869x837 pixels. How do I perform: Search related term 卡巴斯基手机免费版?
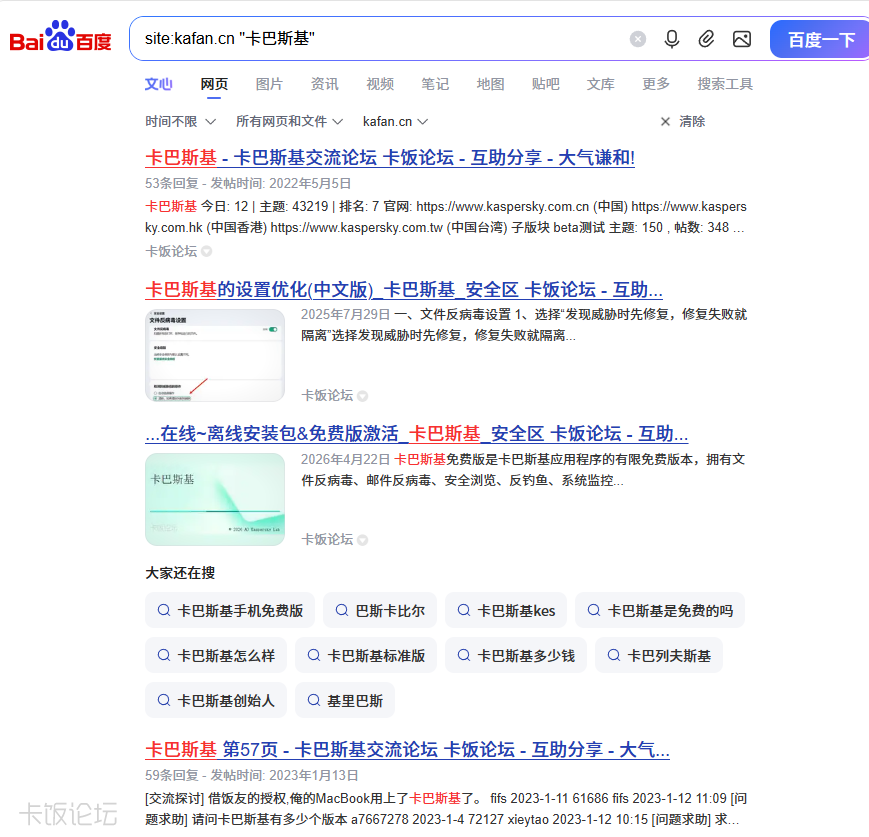(230, 610)
